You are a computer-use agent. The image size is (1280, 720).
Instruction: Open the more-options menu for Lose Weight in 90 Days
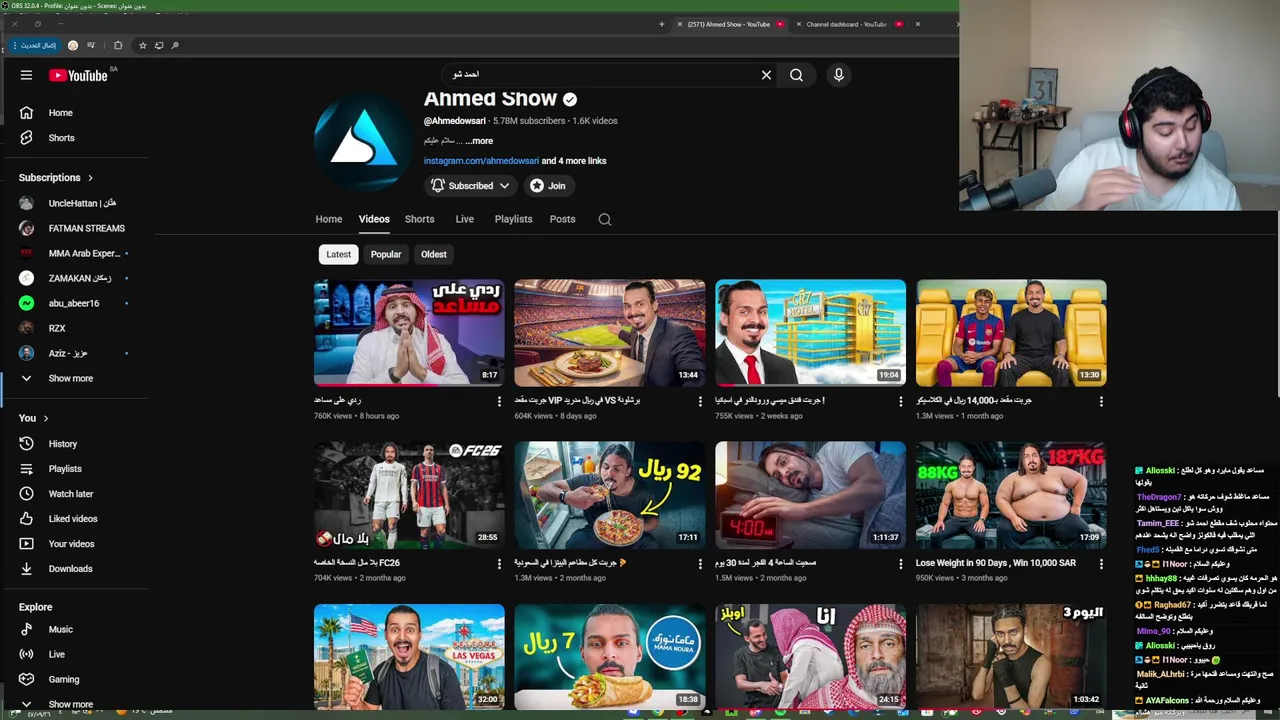tap(1101, 564)
